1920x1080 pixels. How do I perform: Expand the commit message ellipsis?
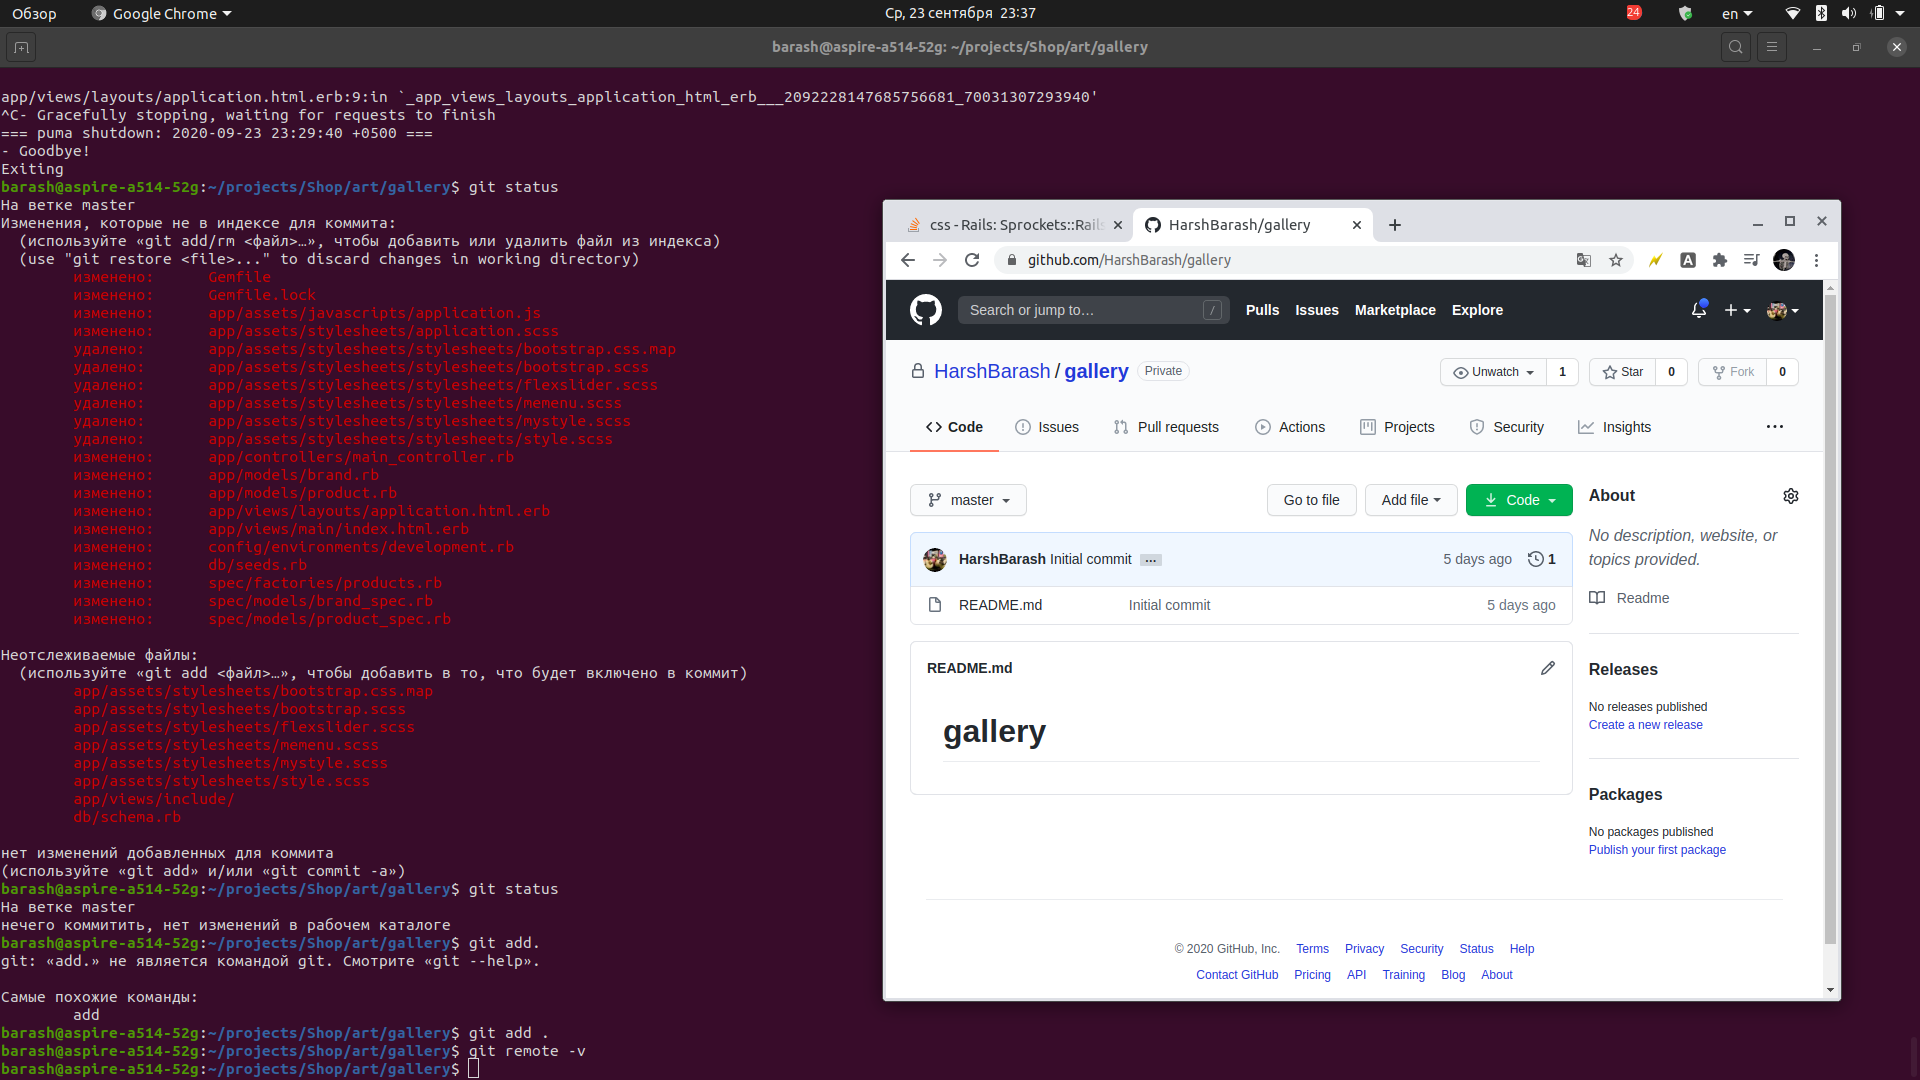[1150, 560]
